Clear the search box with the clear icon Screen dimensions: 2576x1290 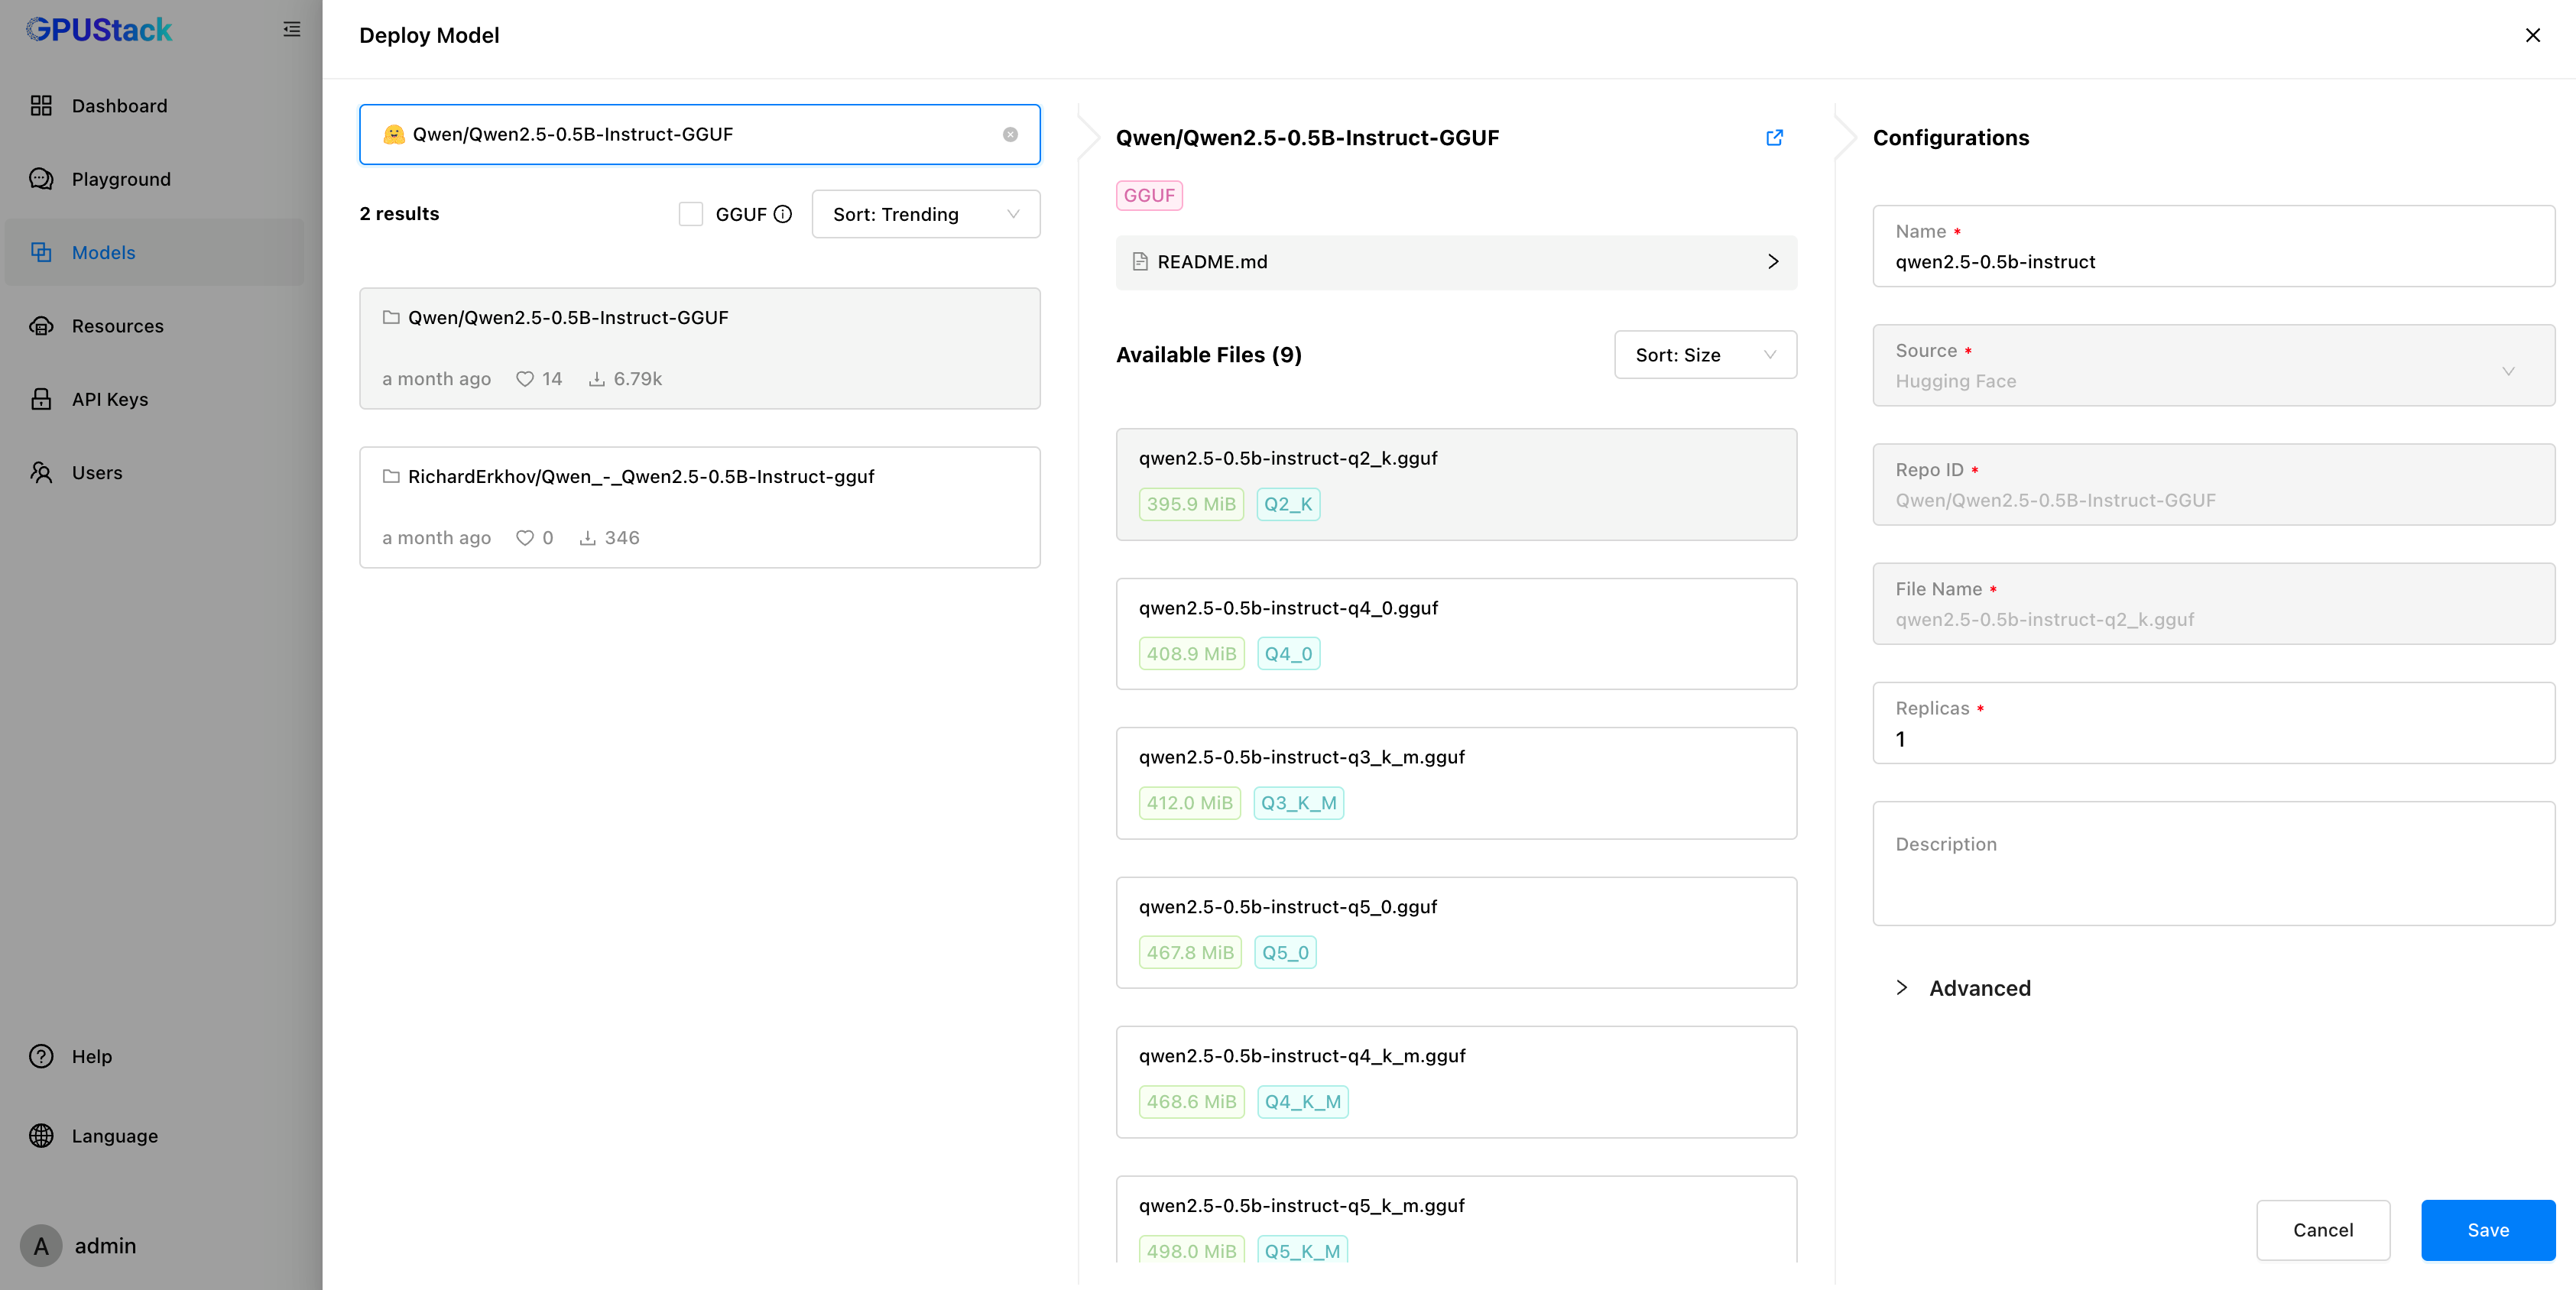tap(1011, 134)
